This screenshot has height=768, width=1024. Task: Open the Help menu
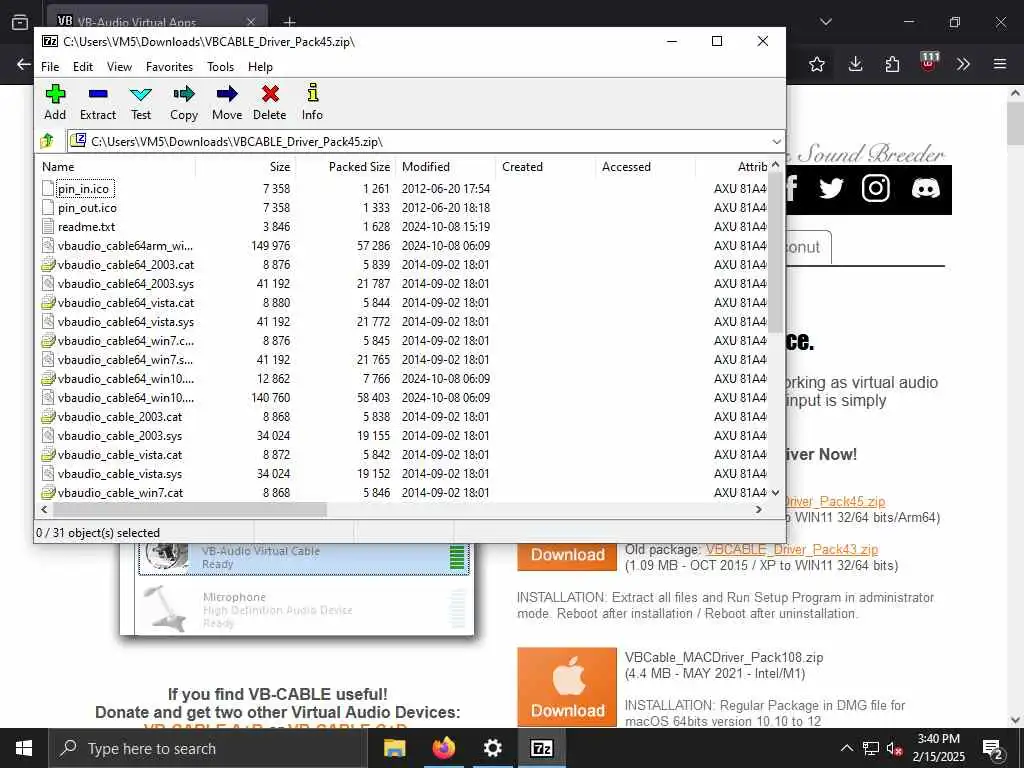pos(260,67)
